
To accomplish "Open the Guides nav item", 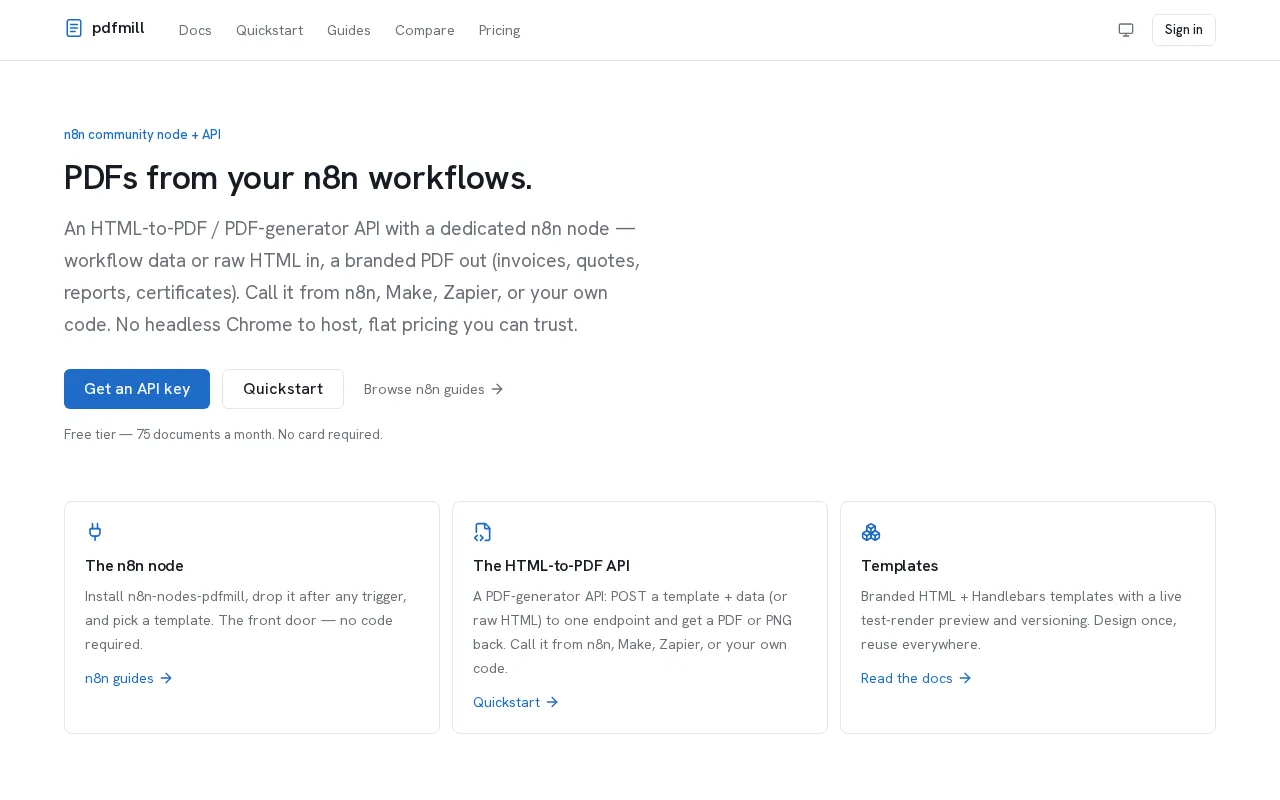I will tap(349, 30).
